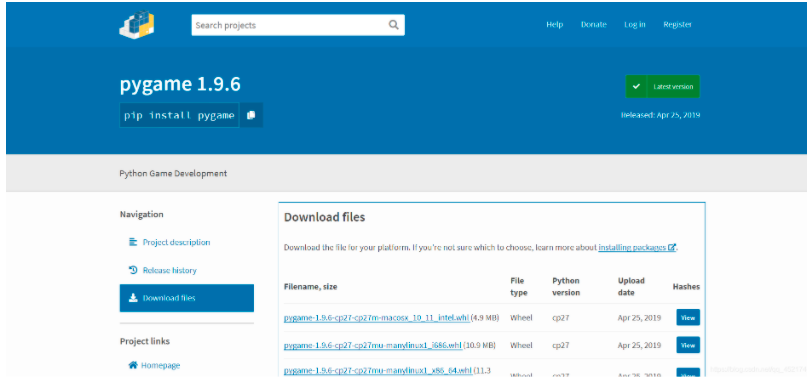Click the Filename, size column header
This screenshot has width=807, height=389.
point(310,286)
